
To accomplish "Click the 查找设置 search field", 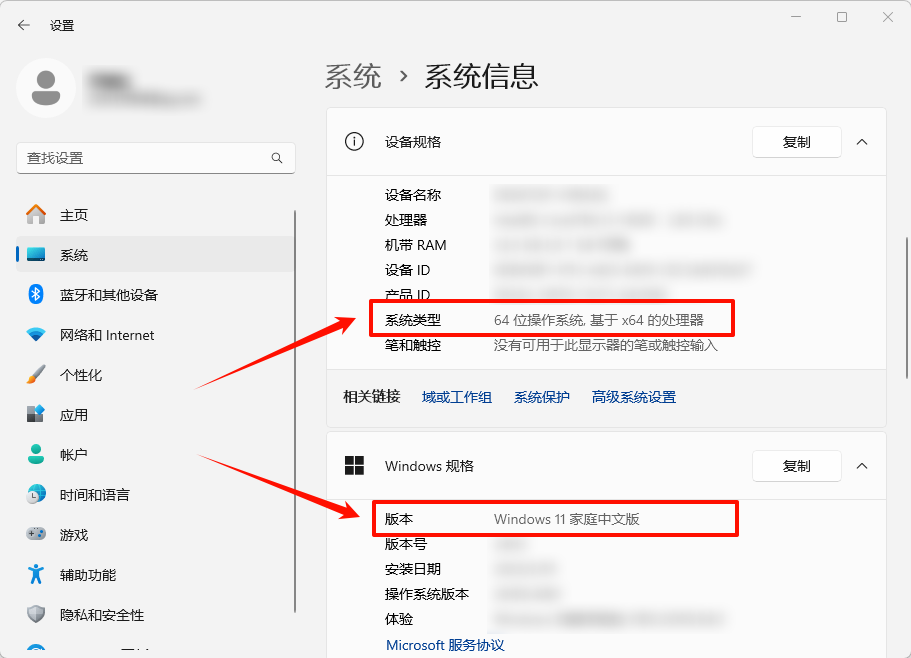I will pyautogui.click(x=156, y=158).
